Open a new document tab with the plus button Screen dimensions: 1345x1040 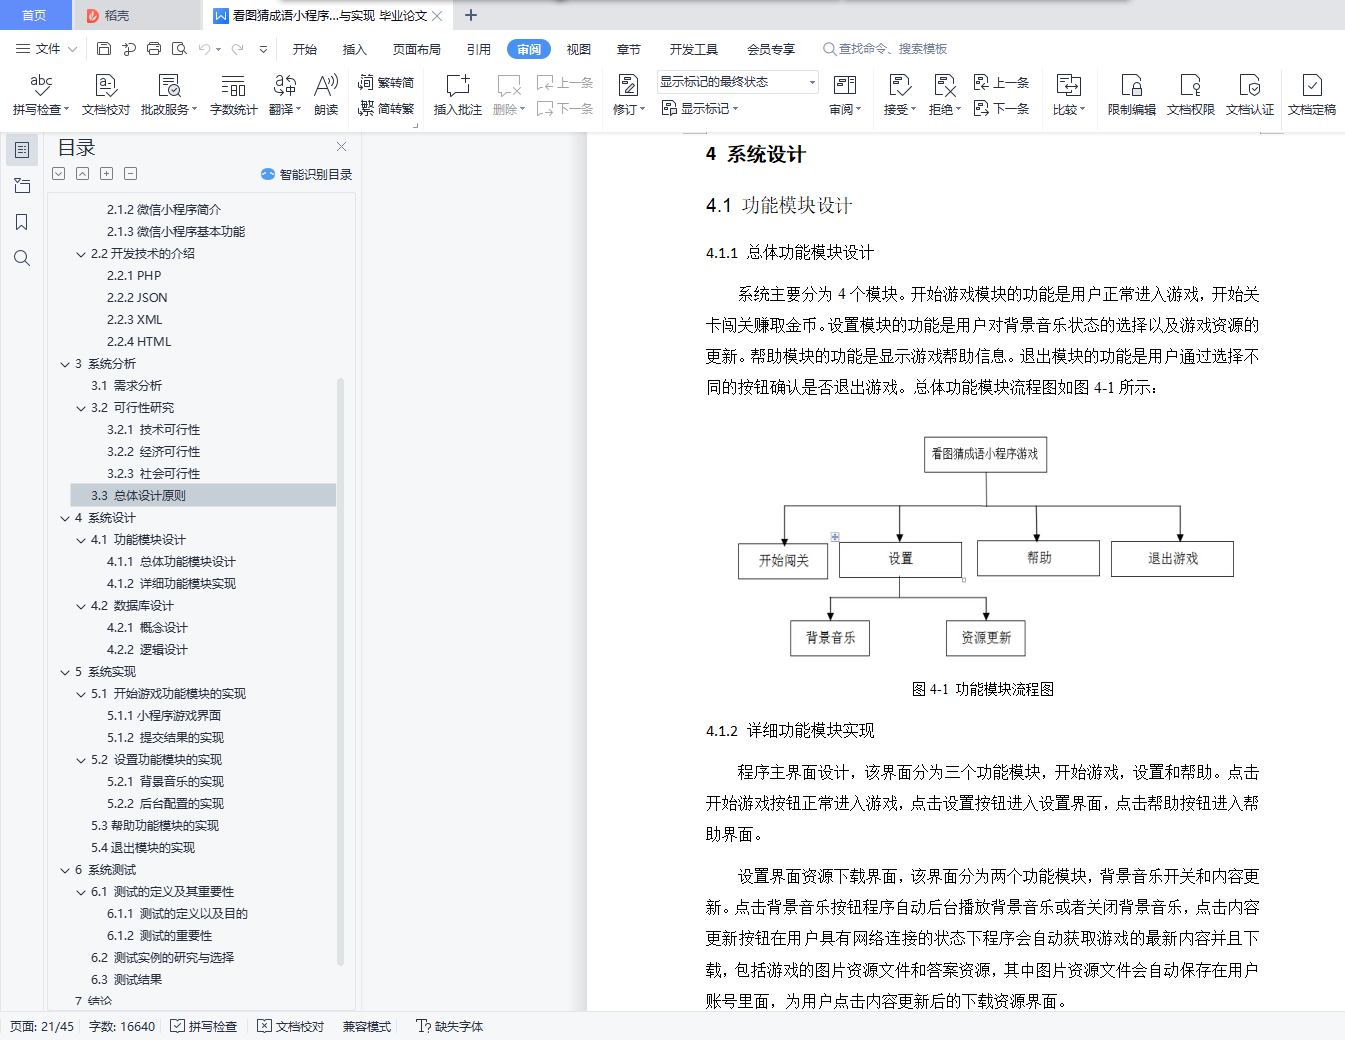pyautogui.click(x=471, y=15)
